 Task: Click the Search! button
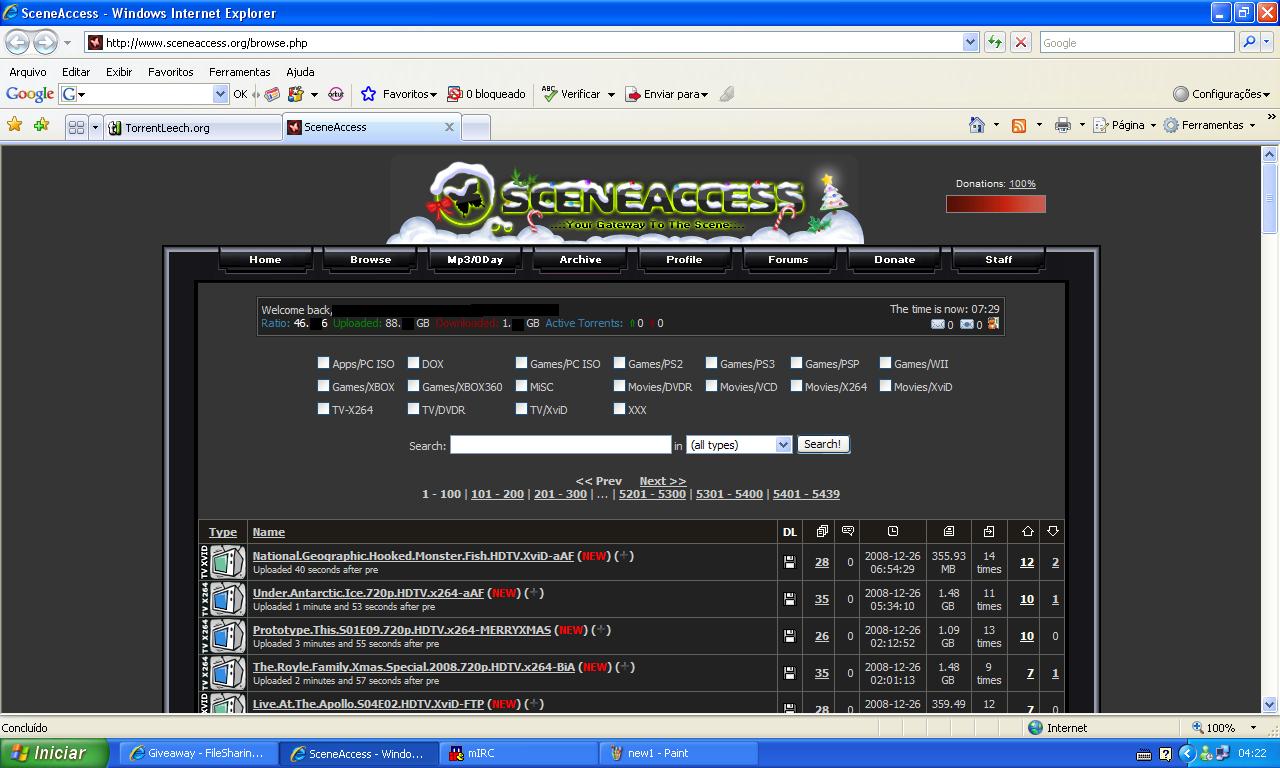tap(823, 444)
